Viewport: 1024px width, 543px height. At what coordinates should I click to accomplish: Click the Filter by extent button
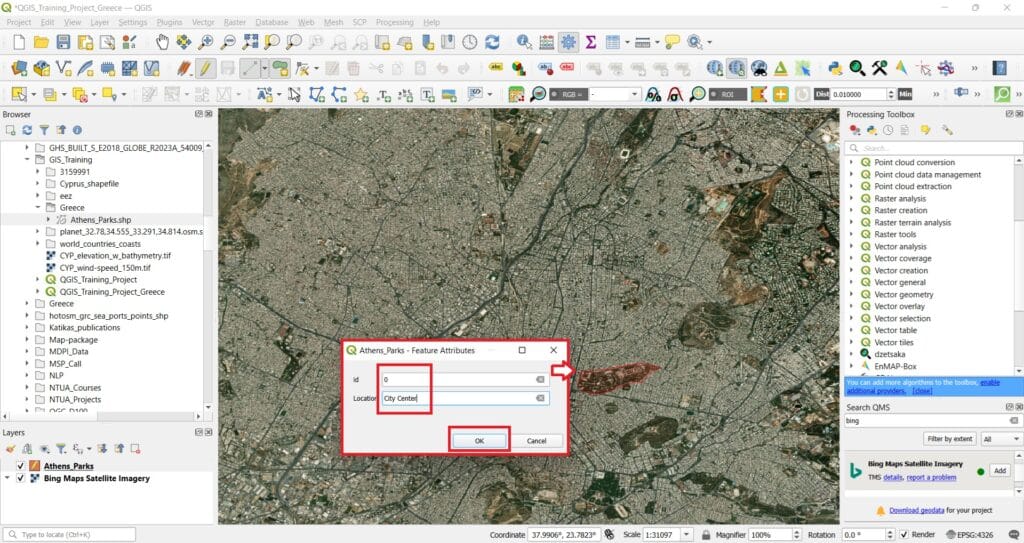[x=950, y=439]
